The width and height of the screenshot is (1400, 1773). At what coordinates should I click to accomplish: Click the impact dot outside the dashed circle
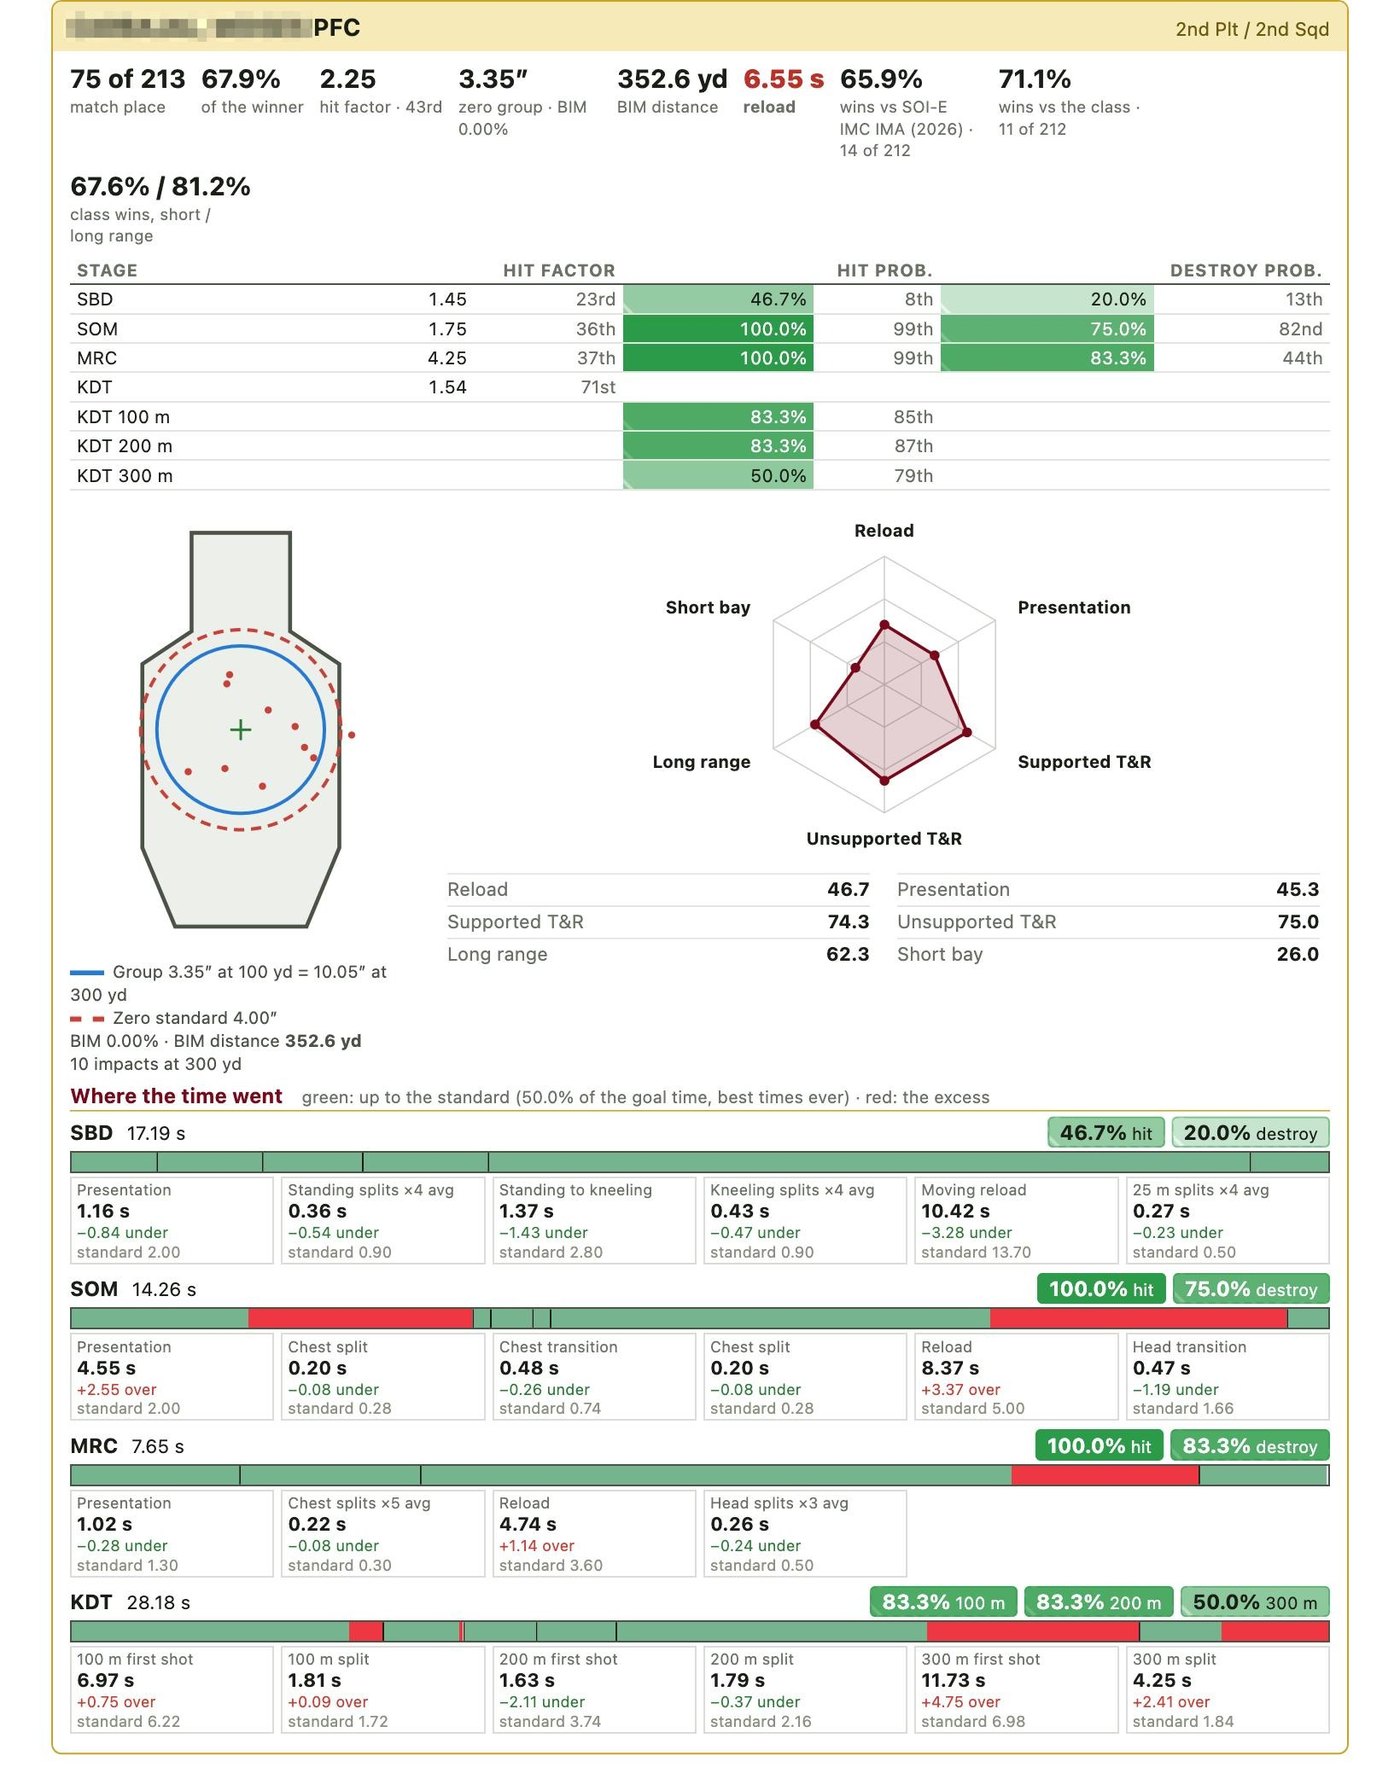(351, 735)
